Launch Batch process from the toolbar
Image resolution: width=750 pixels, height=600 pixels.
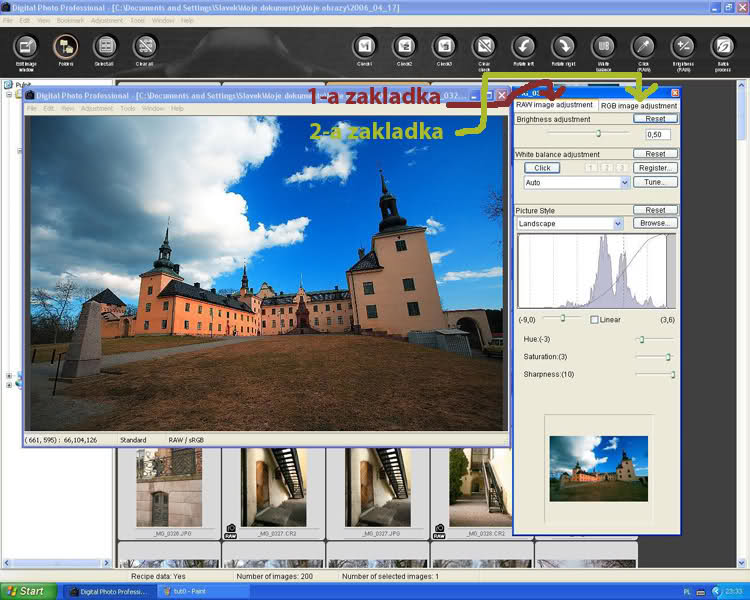point(723,47)
